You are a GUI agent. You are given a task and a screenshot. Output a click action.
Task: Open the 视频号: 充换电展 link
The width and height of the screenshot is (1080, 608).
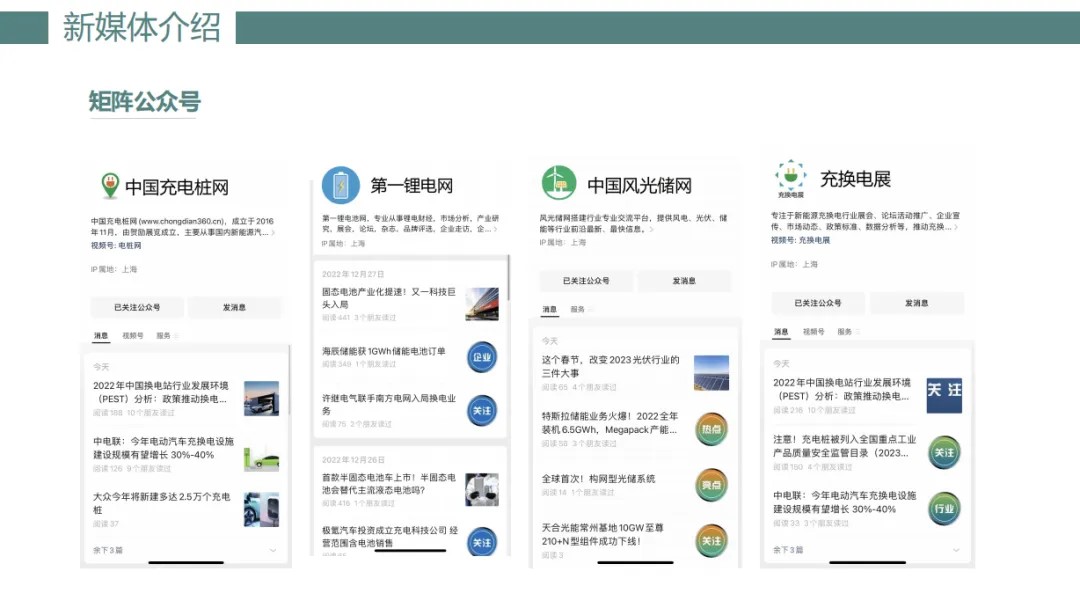coord(800,240)
